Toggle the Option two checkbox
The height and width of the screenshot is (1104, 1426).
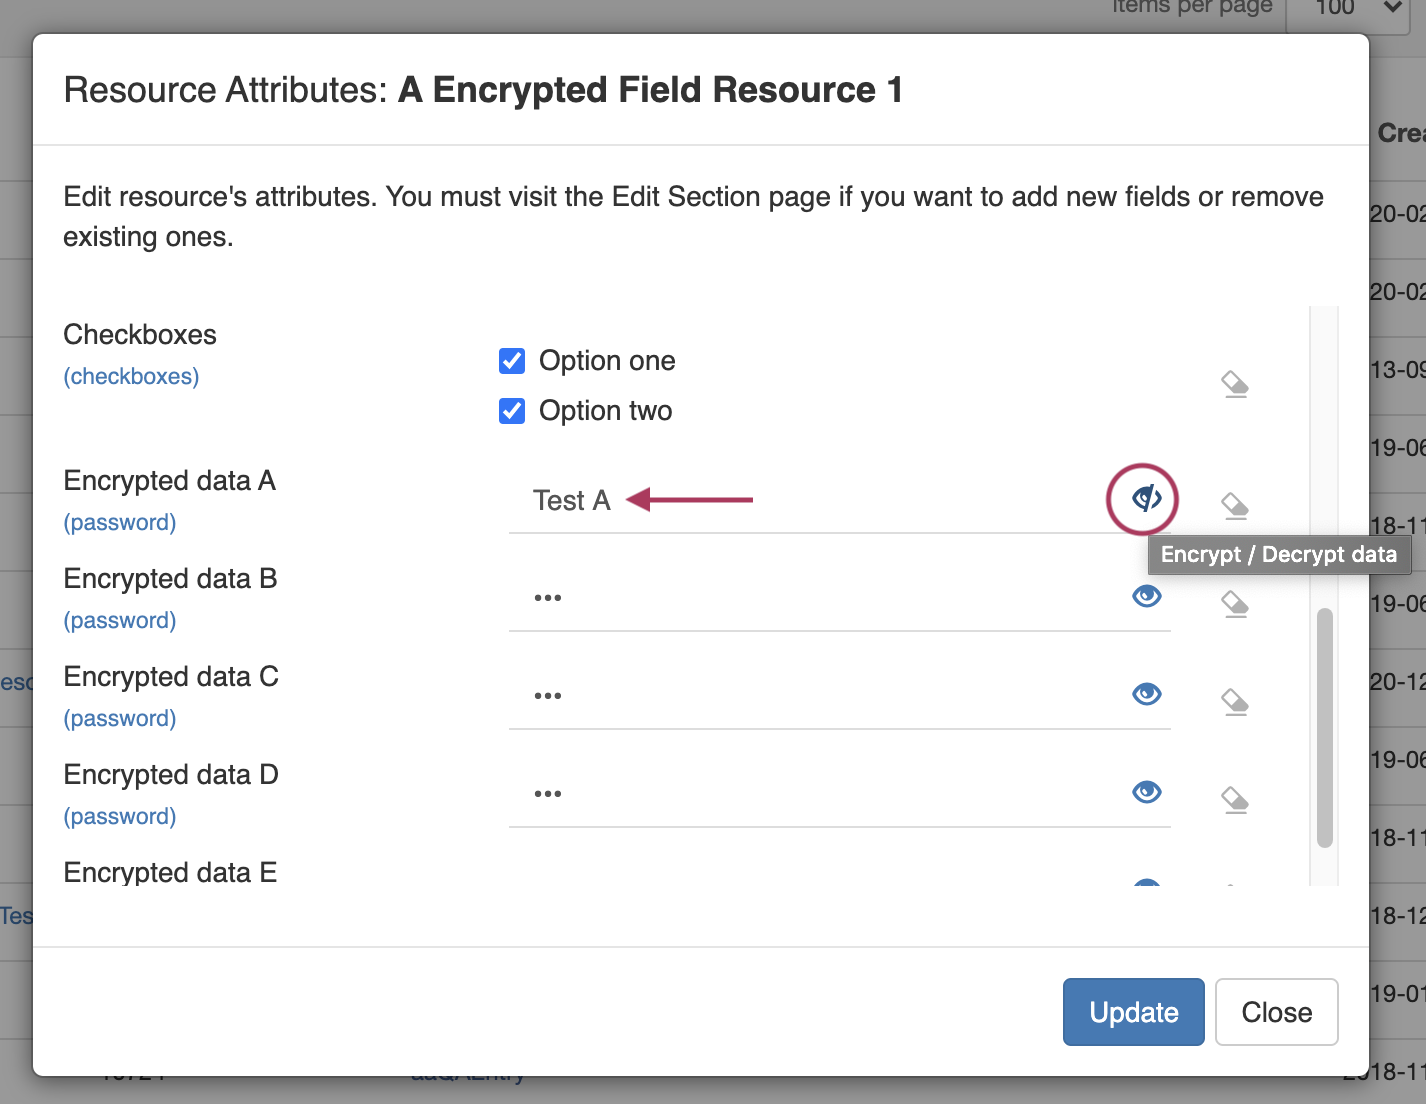(512, 411)
